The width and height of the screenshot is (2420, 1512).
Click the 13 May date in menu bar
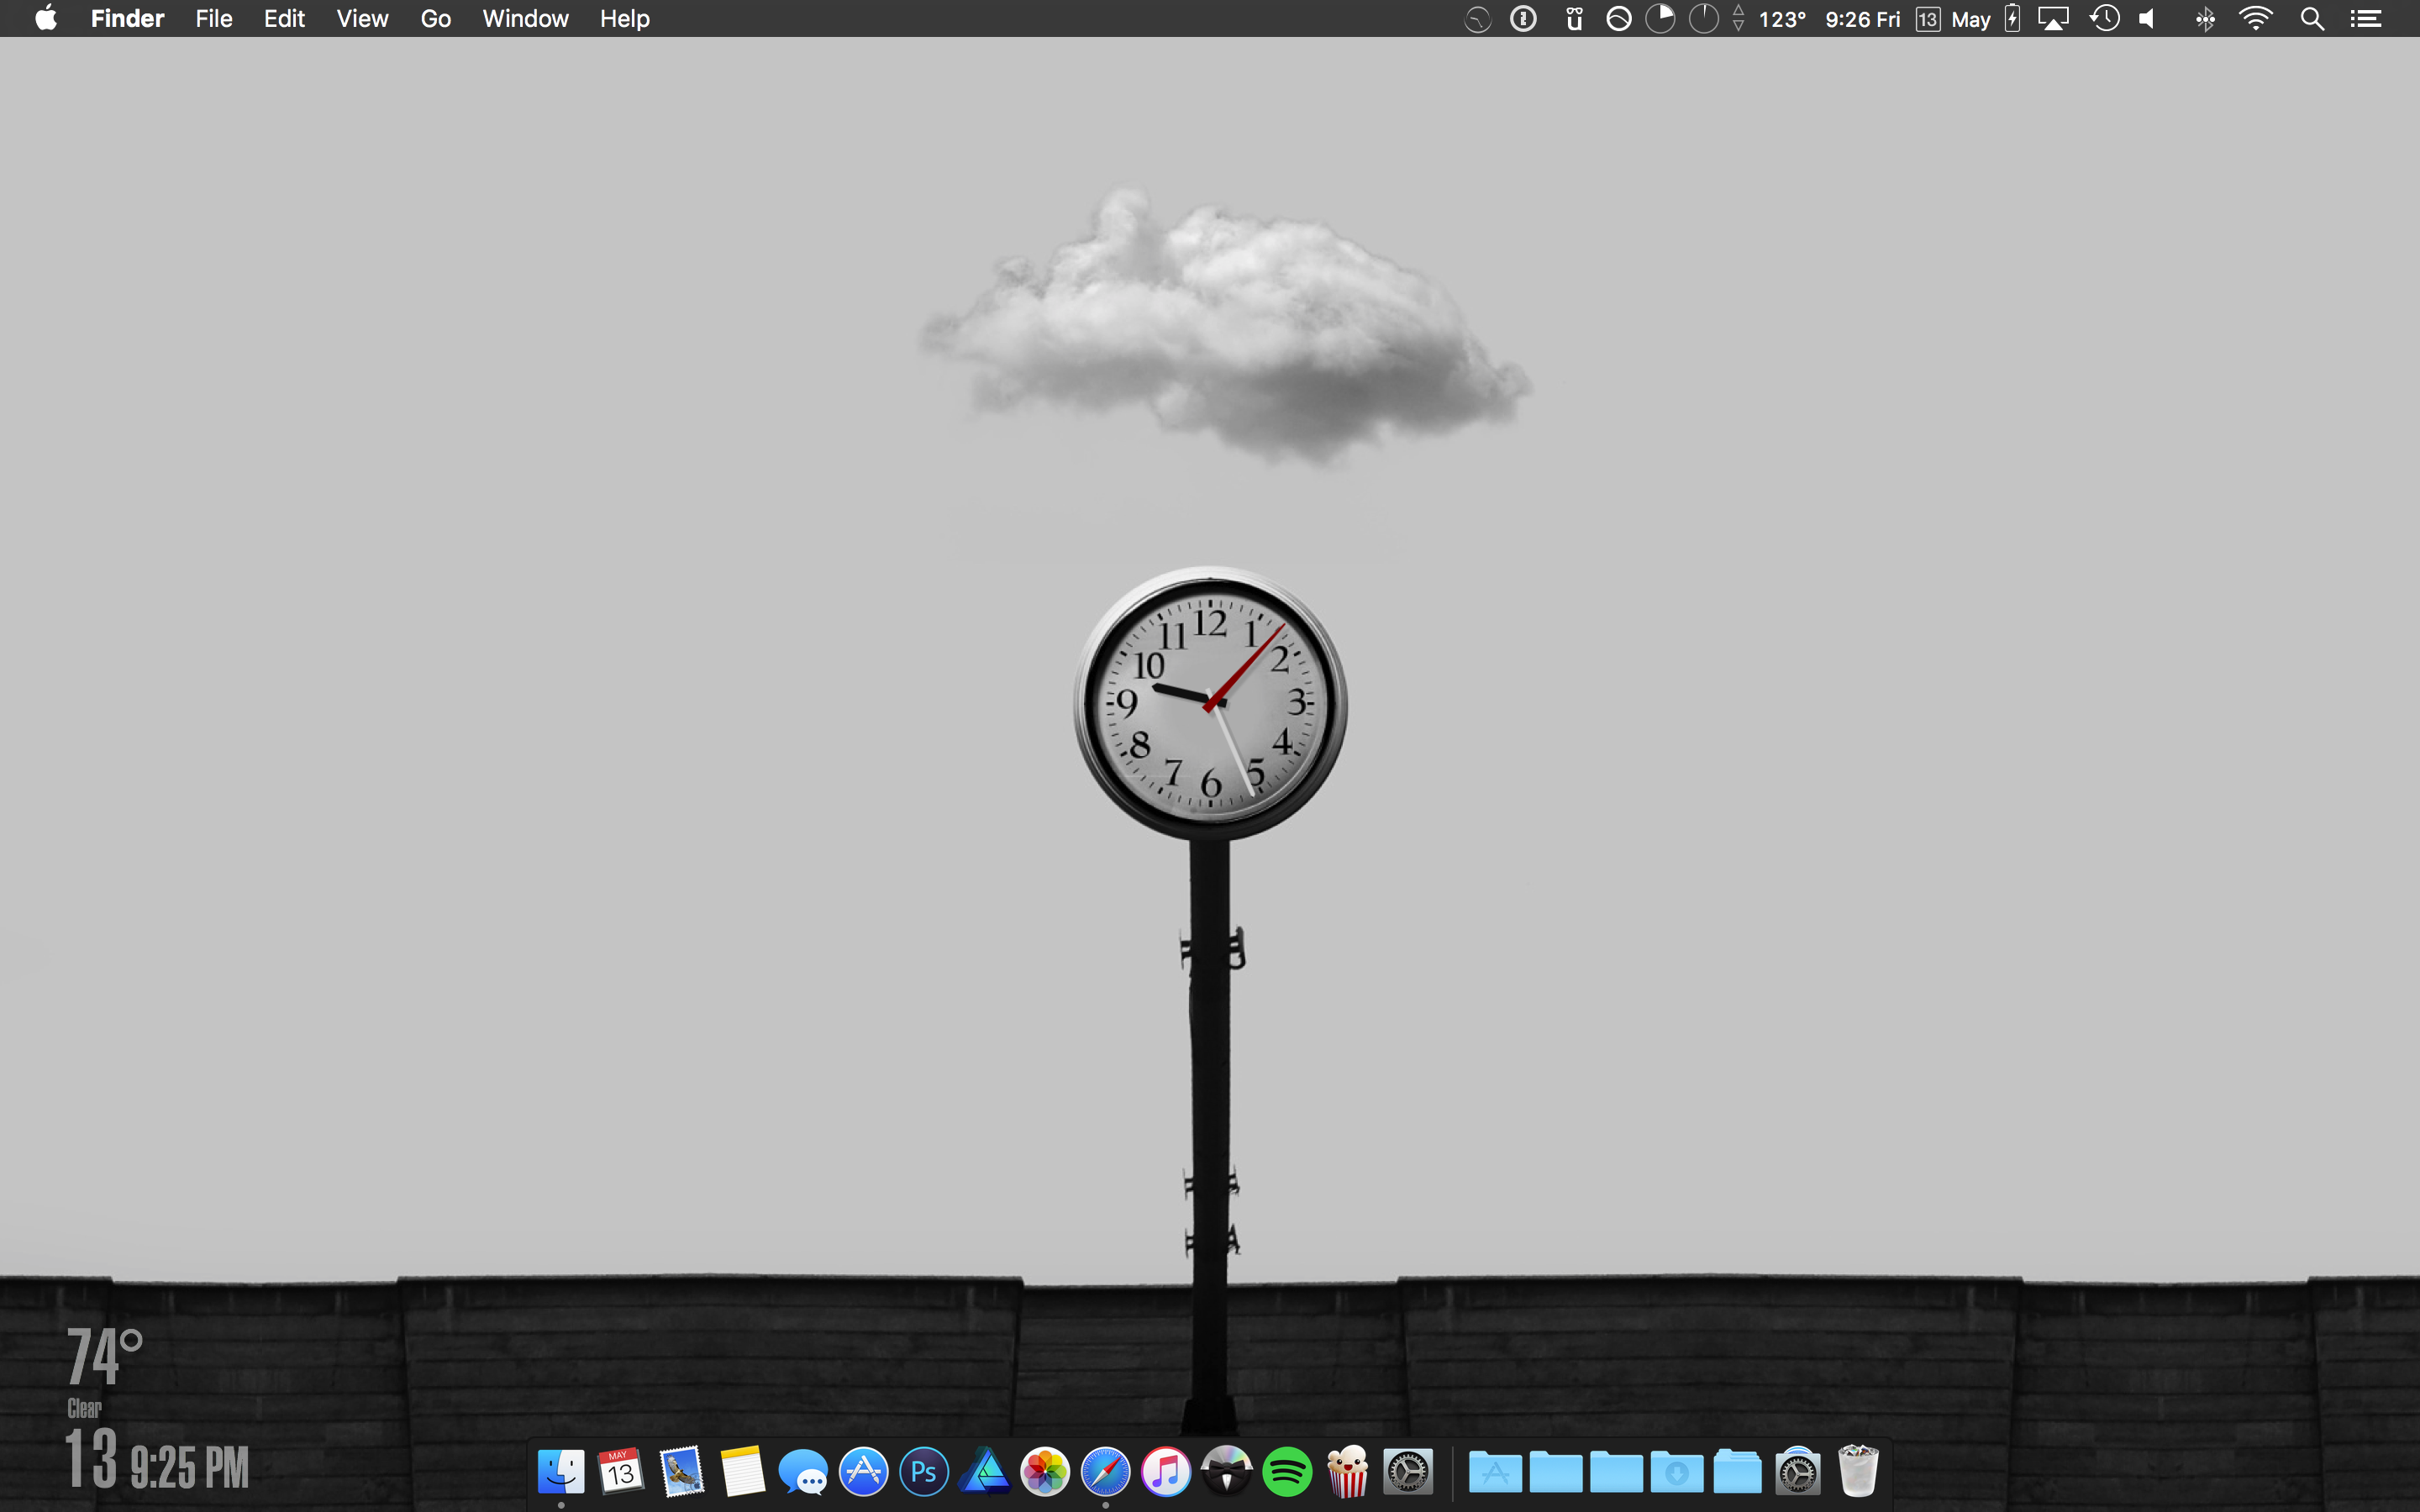(1953, 19)
